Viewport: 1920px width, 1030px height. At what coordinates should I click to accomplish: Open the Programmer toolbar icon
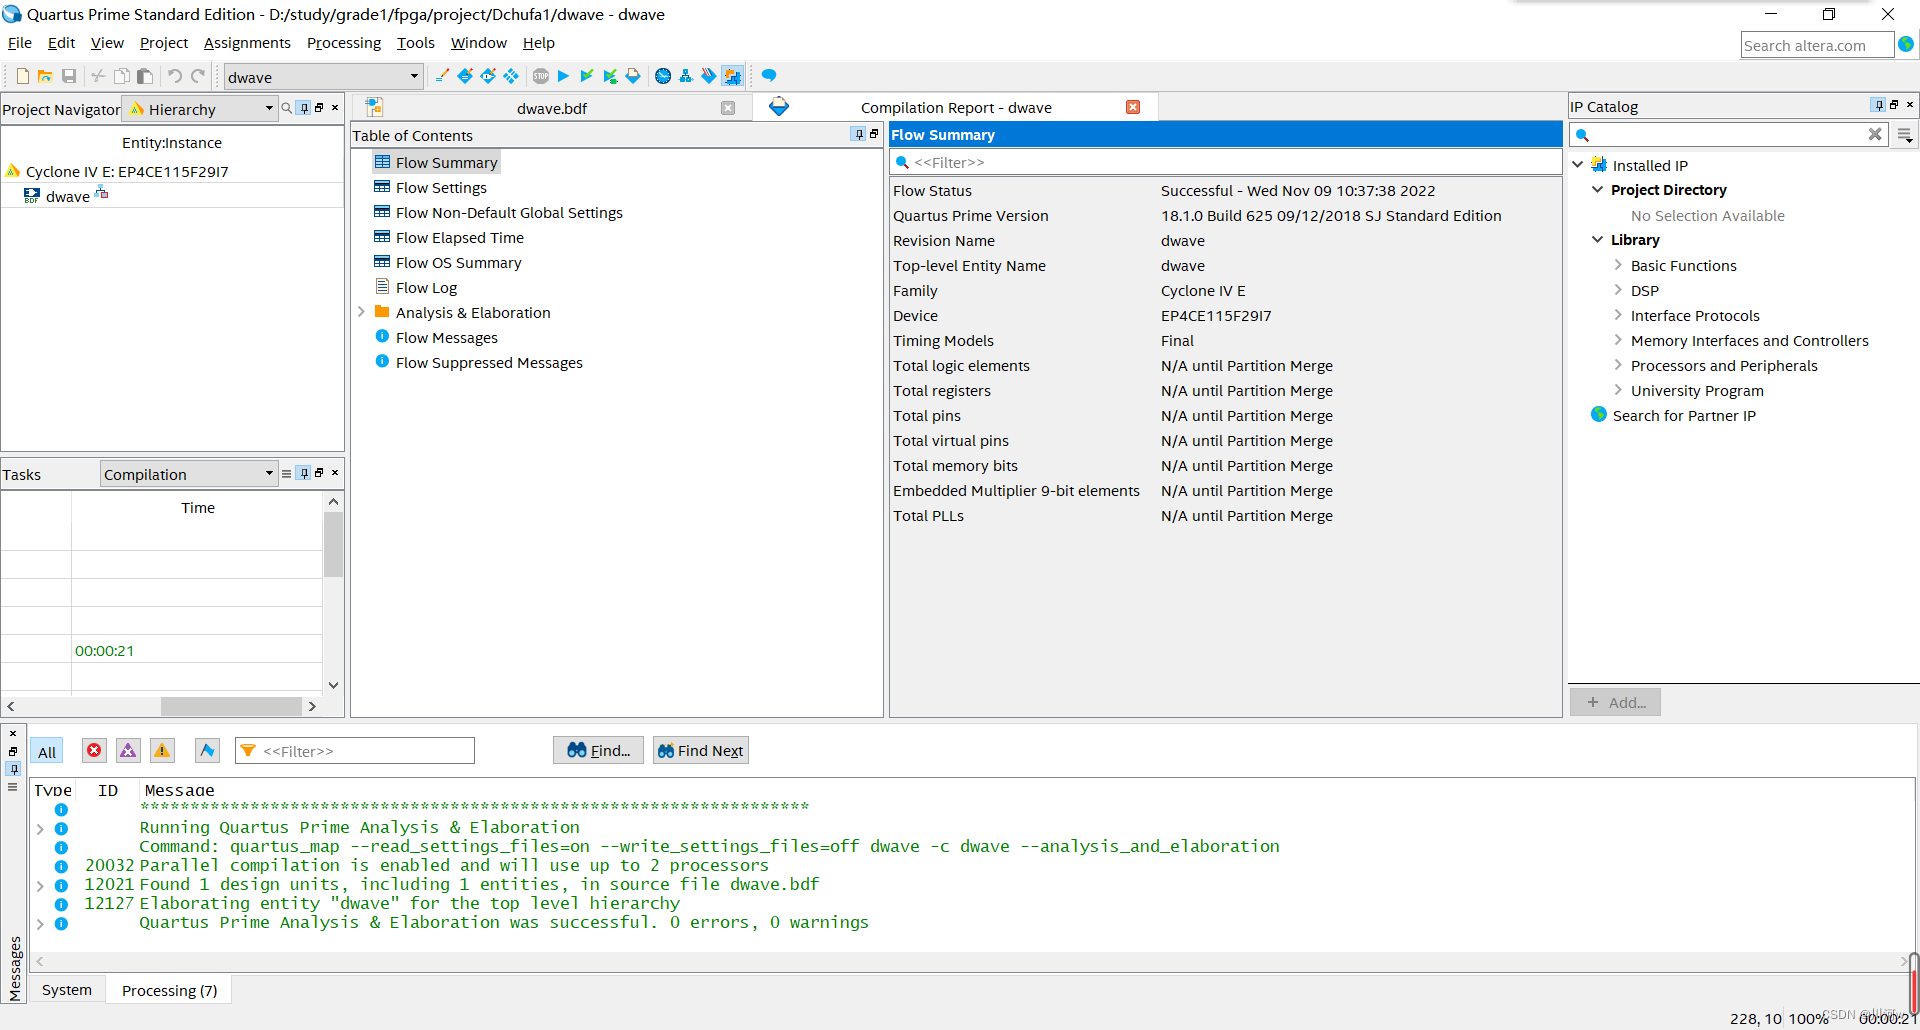[709, 76]
